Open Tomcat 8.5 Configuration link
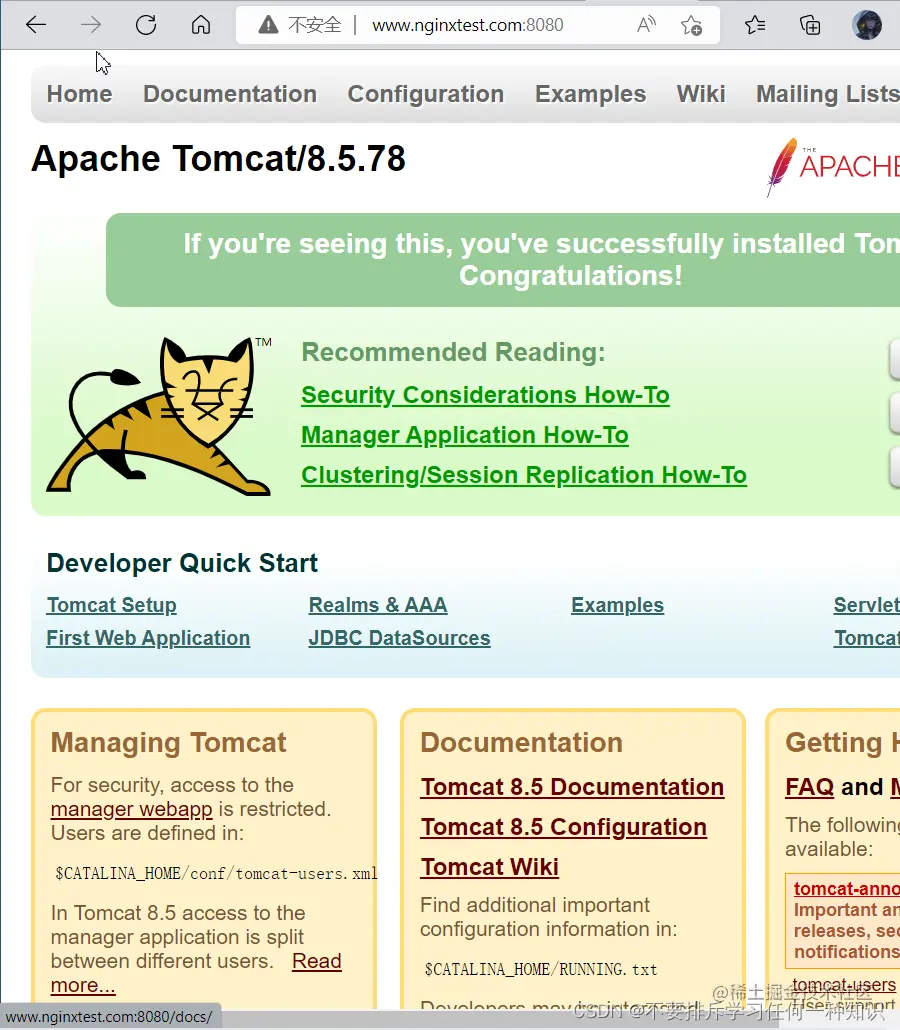 564,827
